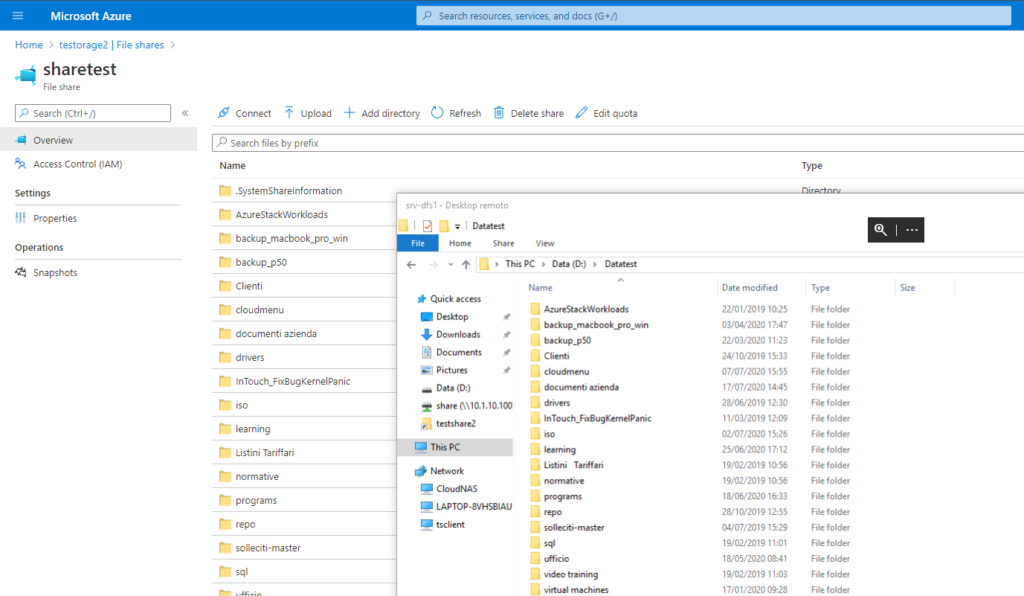Click the Pictures icon in Quick access
This screenshot has height=596, width=1024.
point(426,370)
